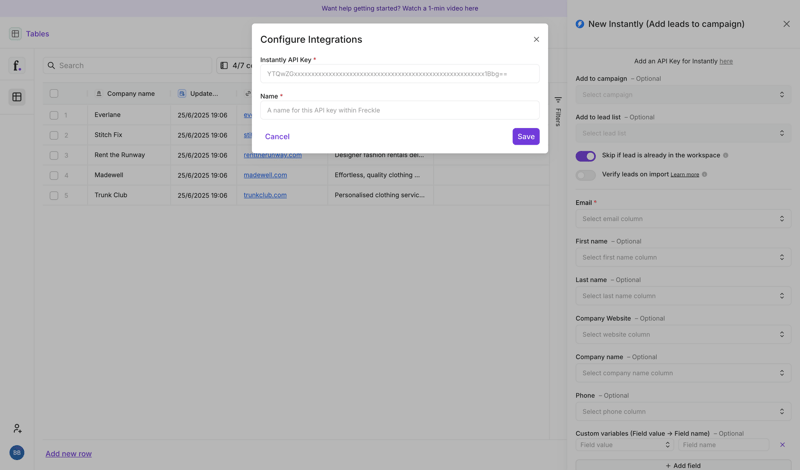
Task: Select the checkbox for Trunk Club row
Action: coord(54,195)
